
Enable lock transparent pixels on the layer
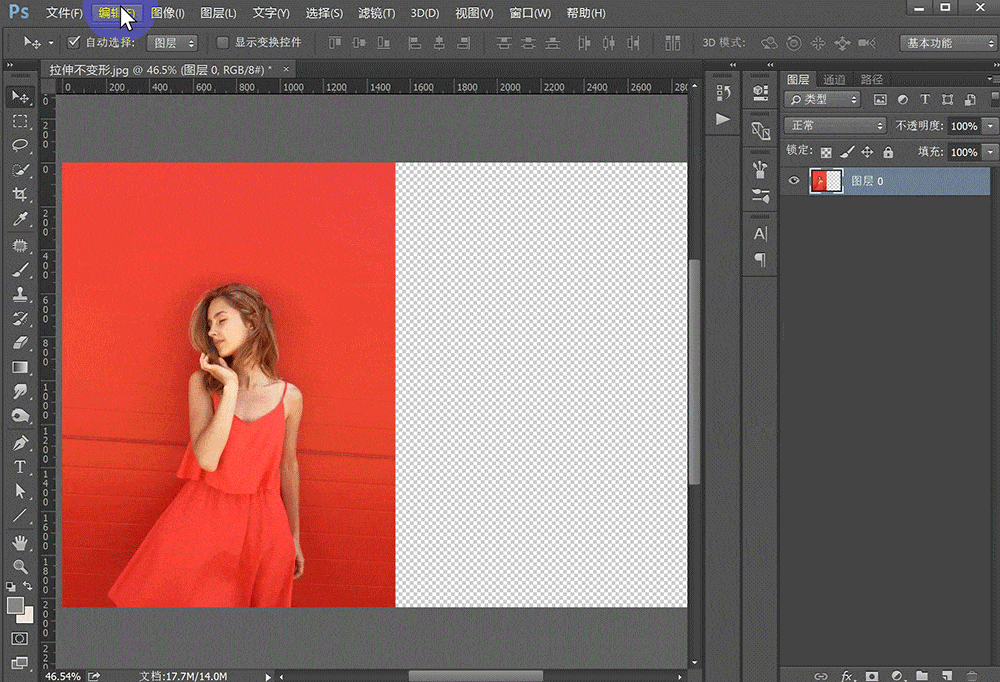(825, 152)
